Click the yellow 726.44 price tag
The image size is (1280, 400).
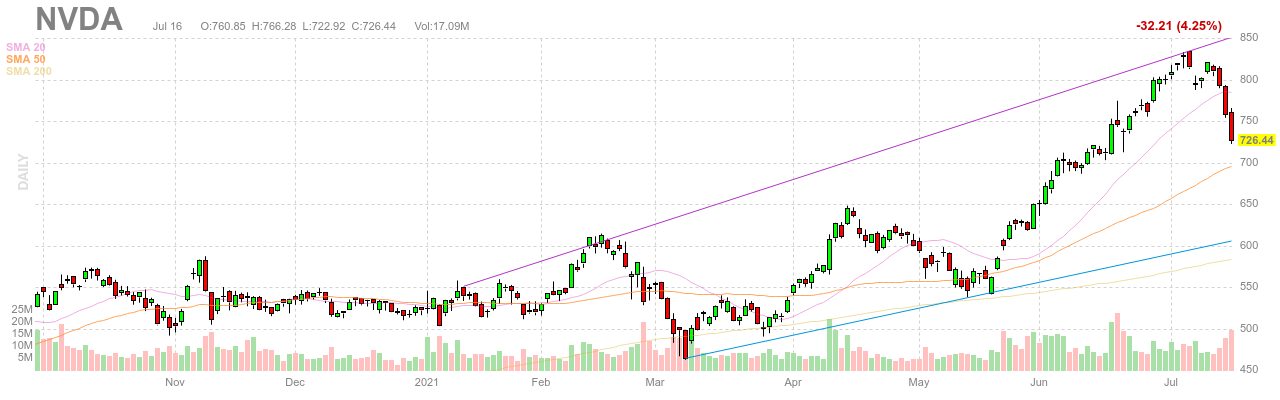click(x=1255, y=140)
